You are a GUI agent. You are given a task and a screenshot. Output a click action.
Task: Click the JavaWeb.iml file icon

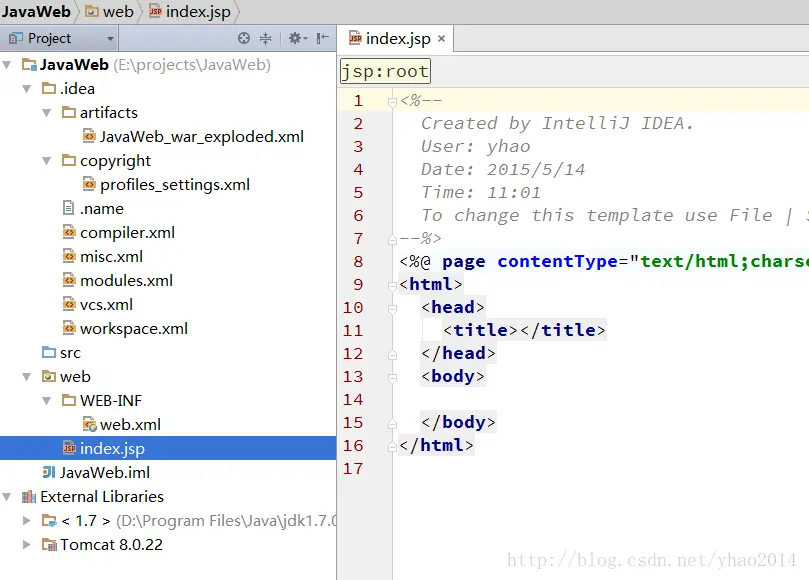tap(49, 472)
